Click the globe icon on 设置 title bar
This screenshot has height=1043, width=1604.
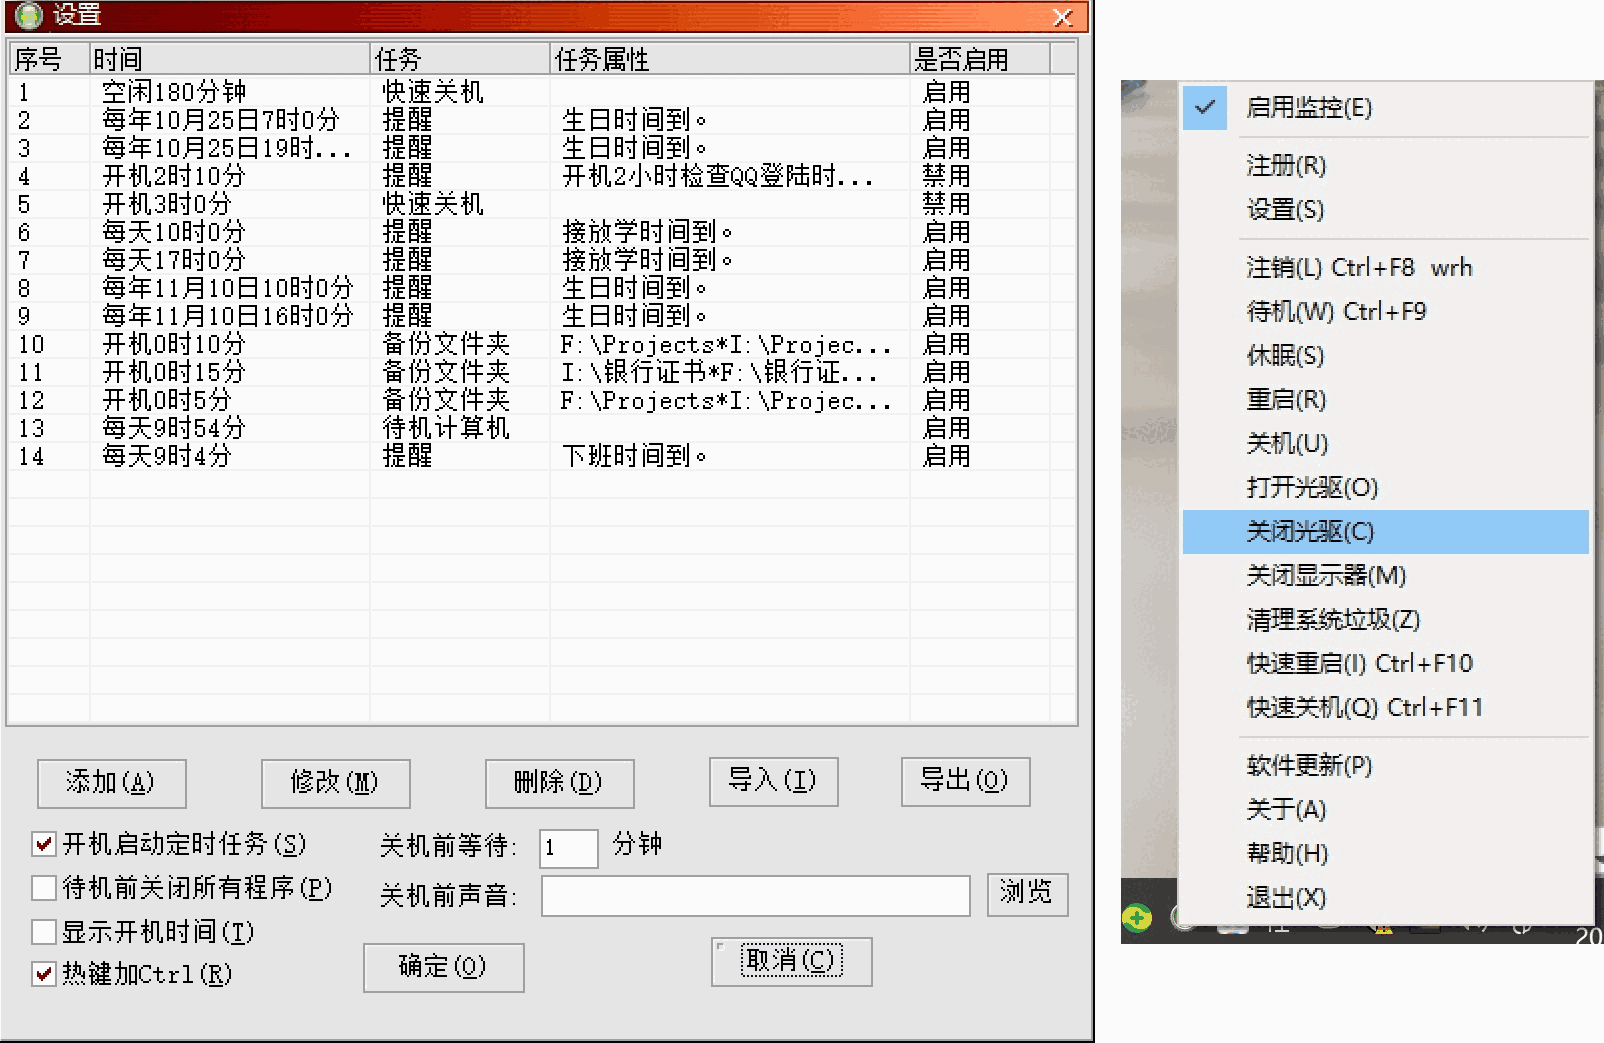pos(27,16)
